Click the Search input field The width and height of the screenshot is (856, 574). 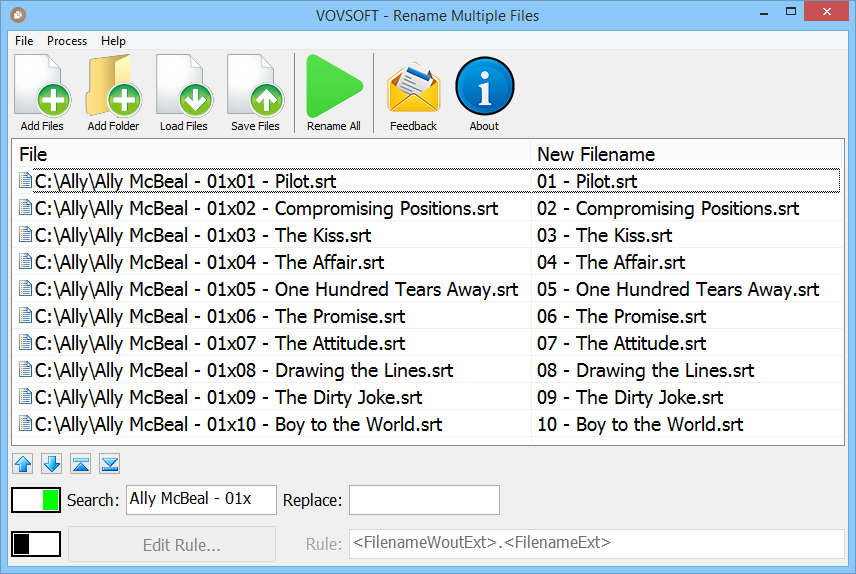(x=201, y=500)
